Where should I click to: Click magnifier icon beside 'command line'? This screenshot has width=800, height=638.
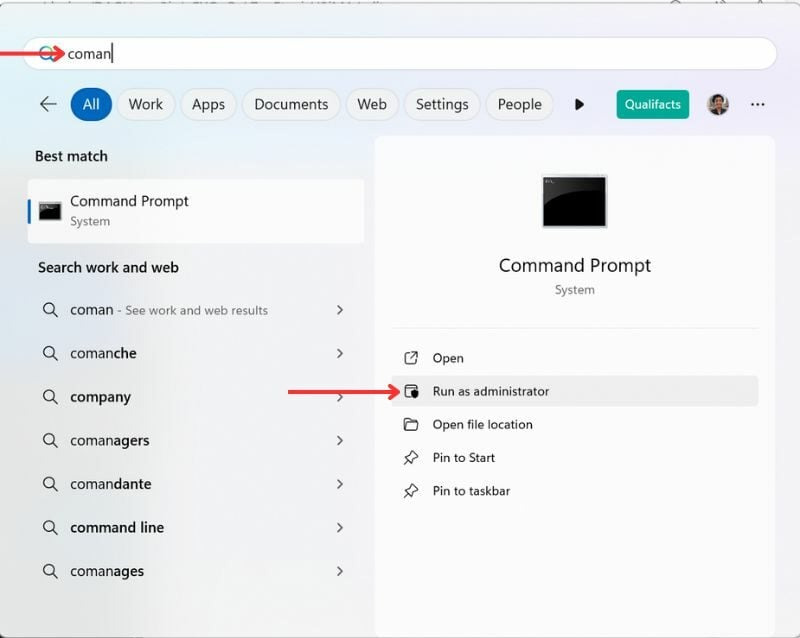tap(50, 527)
